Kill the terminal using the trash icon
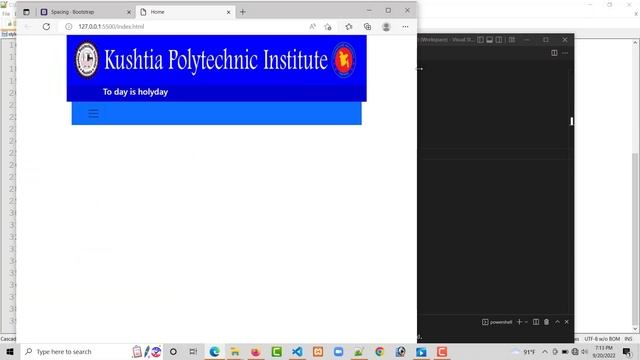The image size is (640, 360). pyautogui.click(x=547, y=322)
